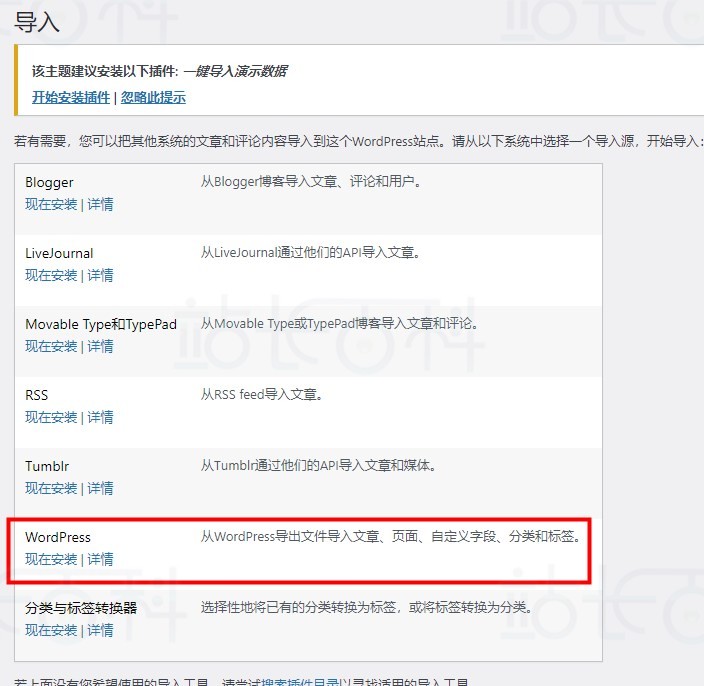Click description 选择性地将已有的分类转换为标签

[366, 607]
